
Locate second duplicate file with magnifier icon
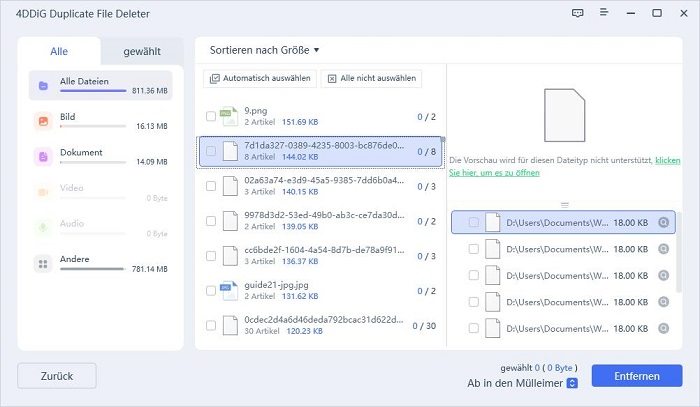pos(664,249)
